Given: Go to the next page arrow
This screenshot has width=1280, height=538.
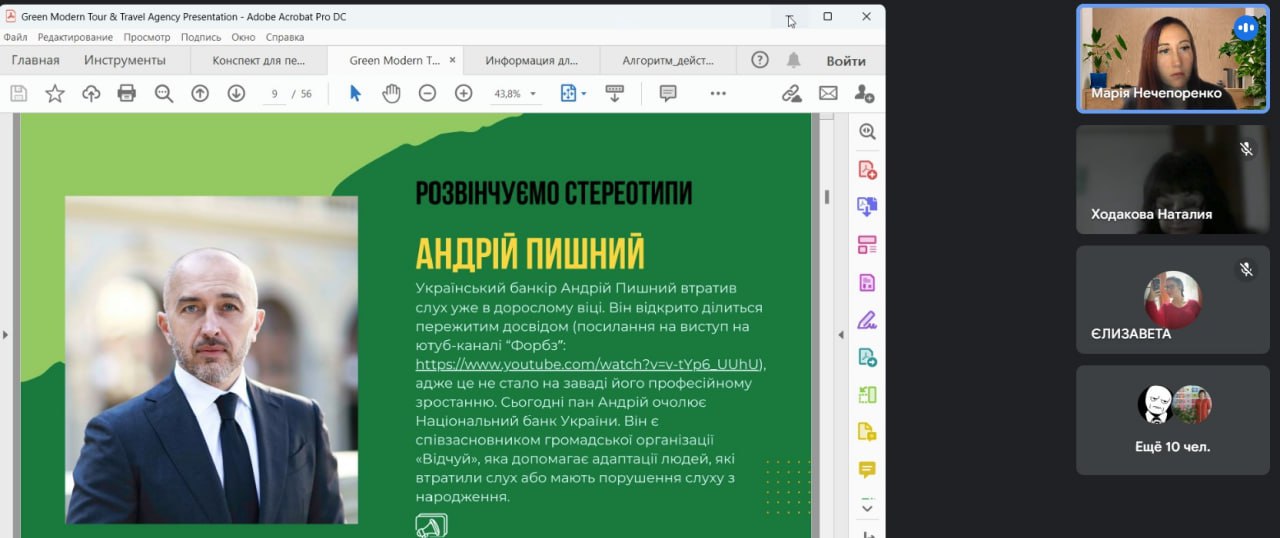Looking at the screenshot, I should (x=236, y=93).
